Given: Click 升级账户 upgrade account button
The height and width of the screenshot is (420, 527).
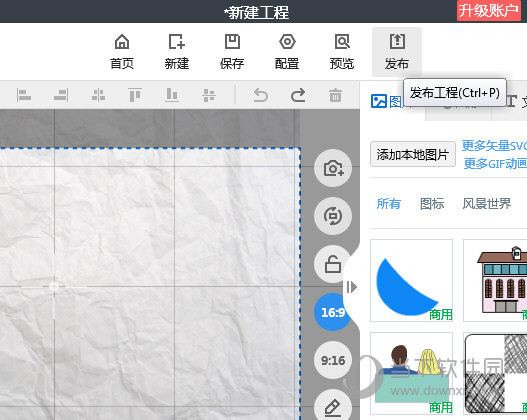Looking at the screenshot, I should point(489,11).
